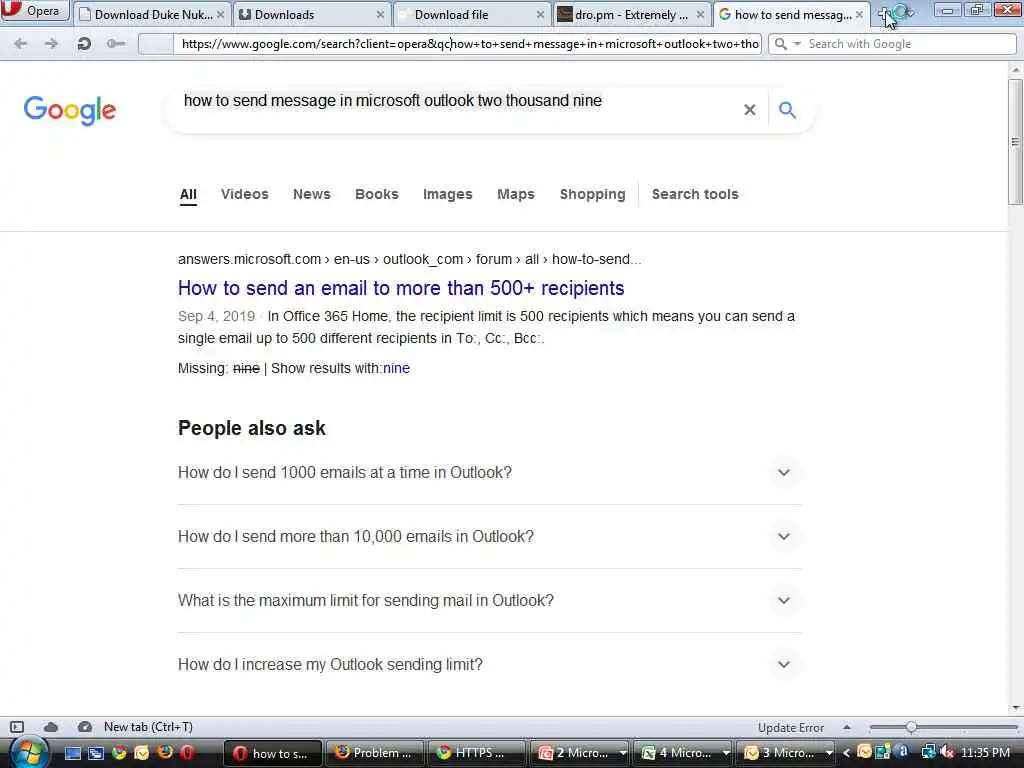The height and width of the screenshot is (768, 1024).
Task: Click the Google search query box
Action: tap(457, 101)
